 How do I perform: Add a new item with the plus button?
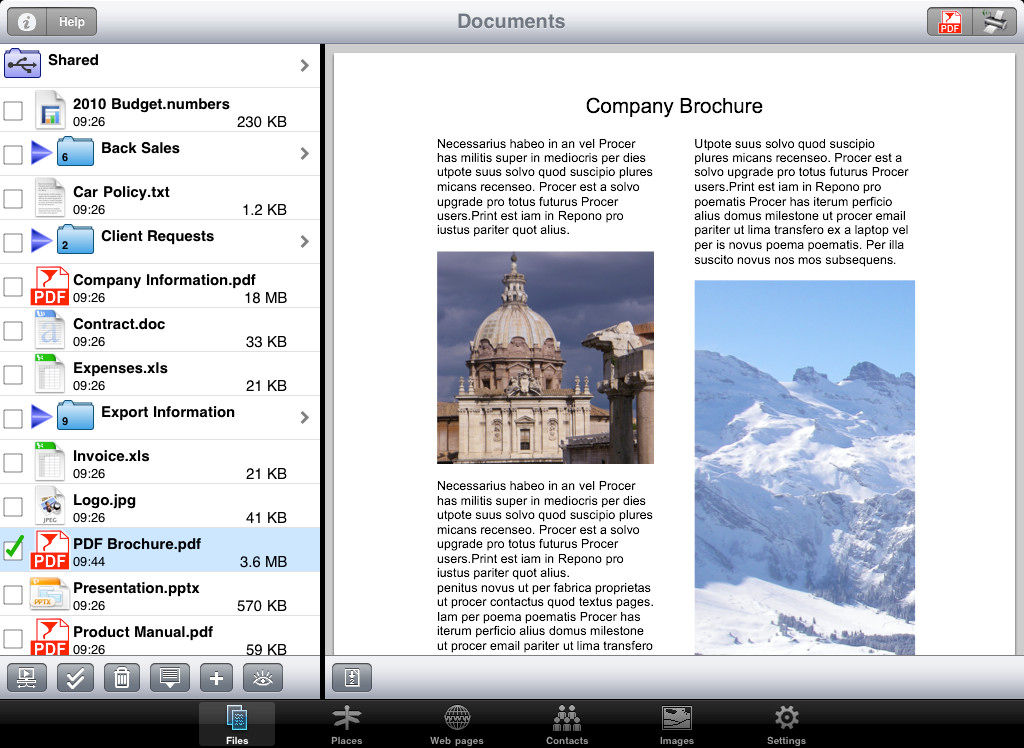(216, 677)
